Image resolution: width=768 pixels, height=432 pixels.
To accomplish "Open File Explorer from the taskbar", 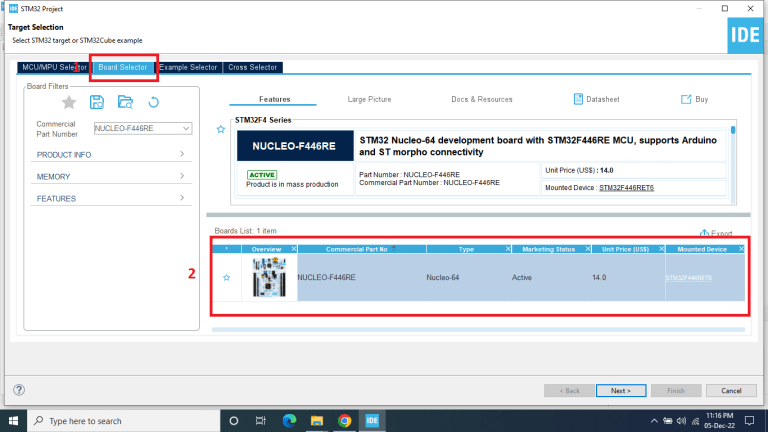I will (x=317, y=421).
